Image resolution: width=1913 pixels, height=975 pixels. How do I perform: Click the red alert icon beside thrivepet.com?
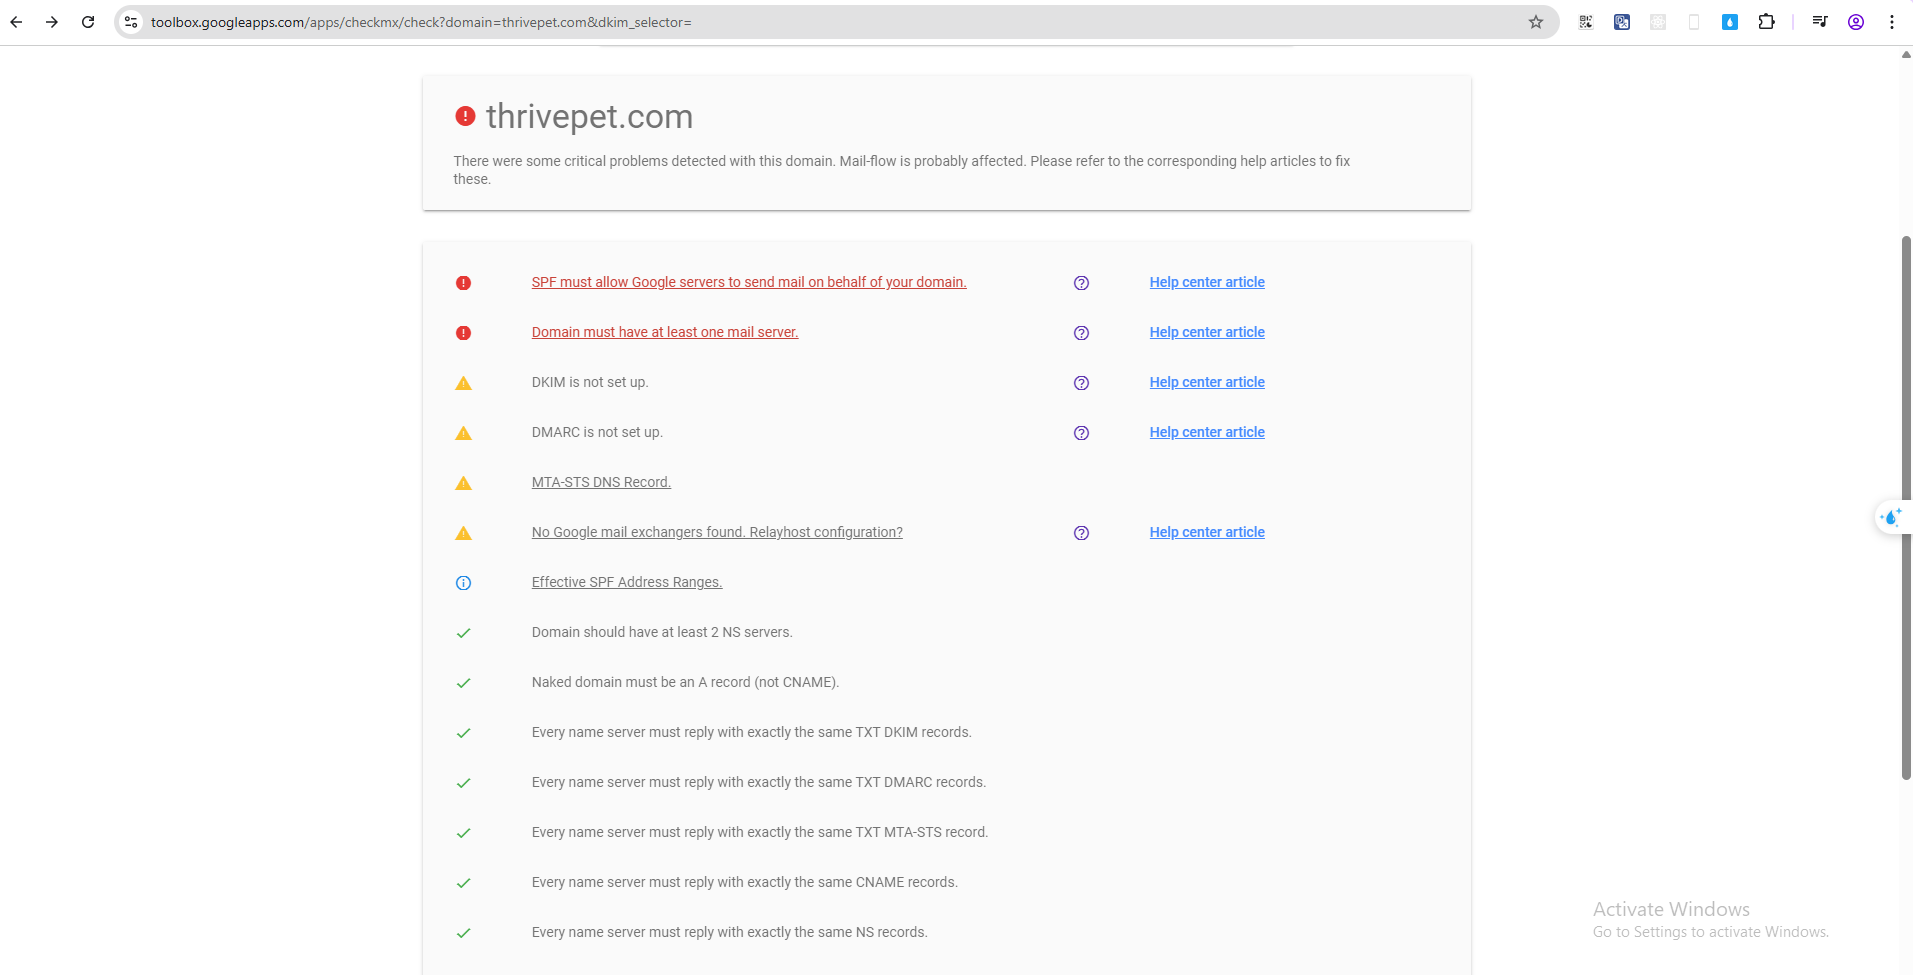[465, 116]
